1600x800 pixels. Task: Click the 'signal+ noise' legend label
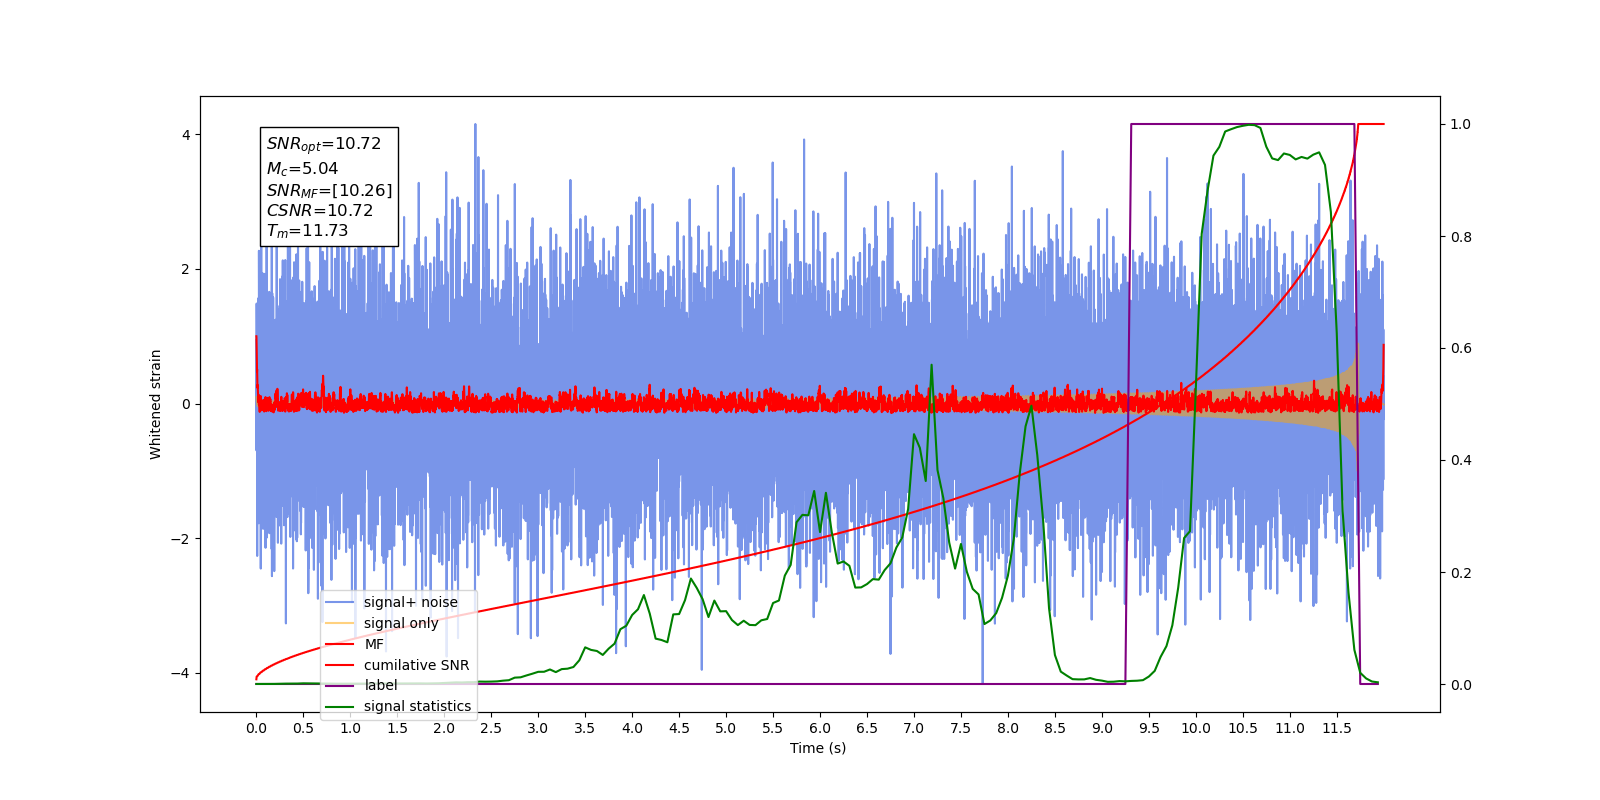click(410, 602)
